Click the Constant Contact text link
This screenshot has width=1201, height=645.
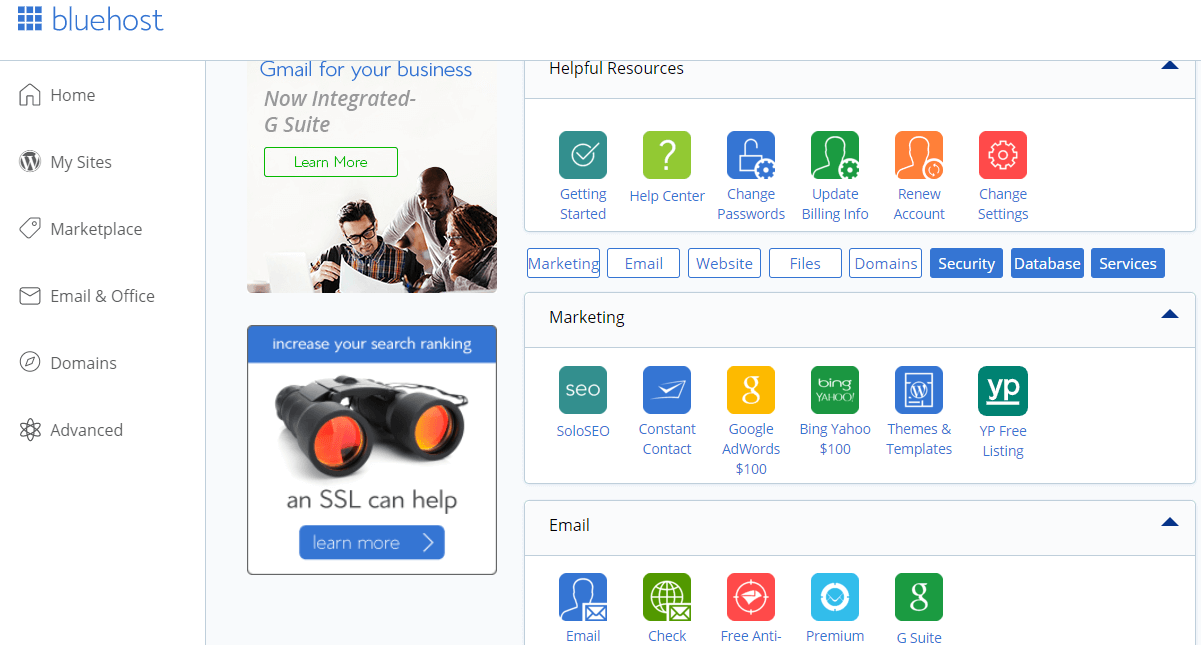click(x=667, y=439)
